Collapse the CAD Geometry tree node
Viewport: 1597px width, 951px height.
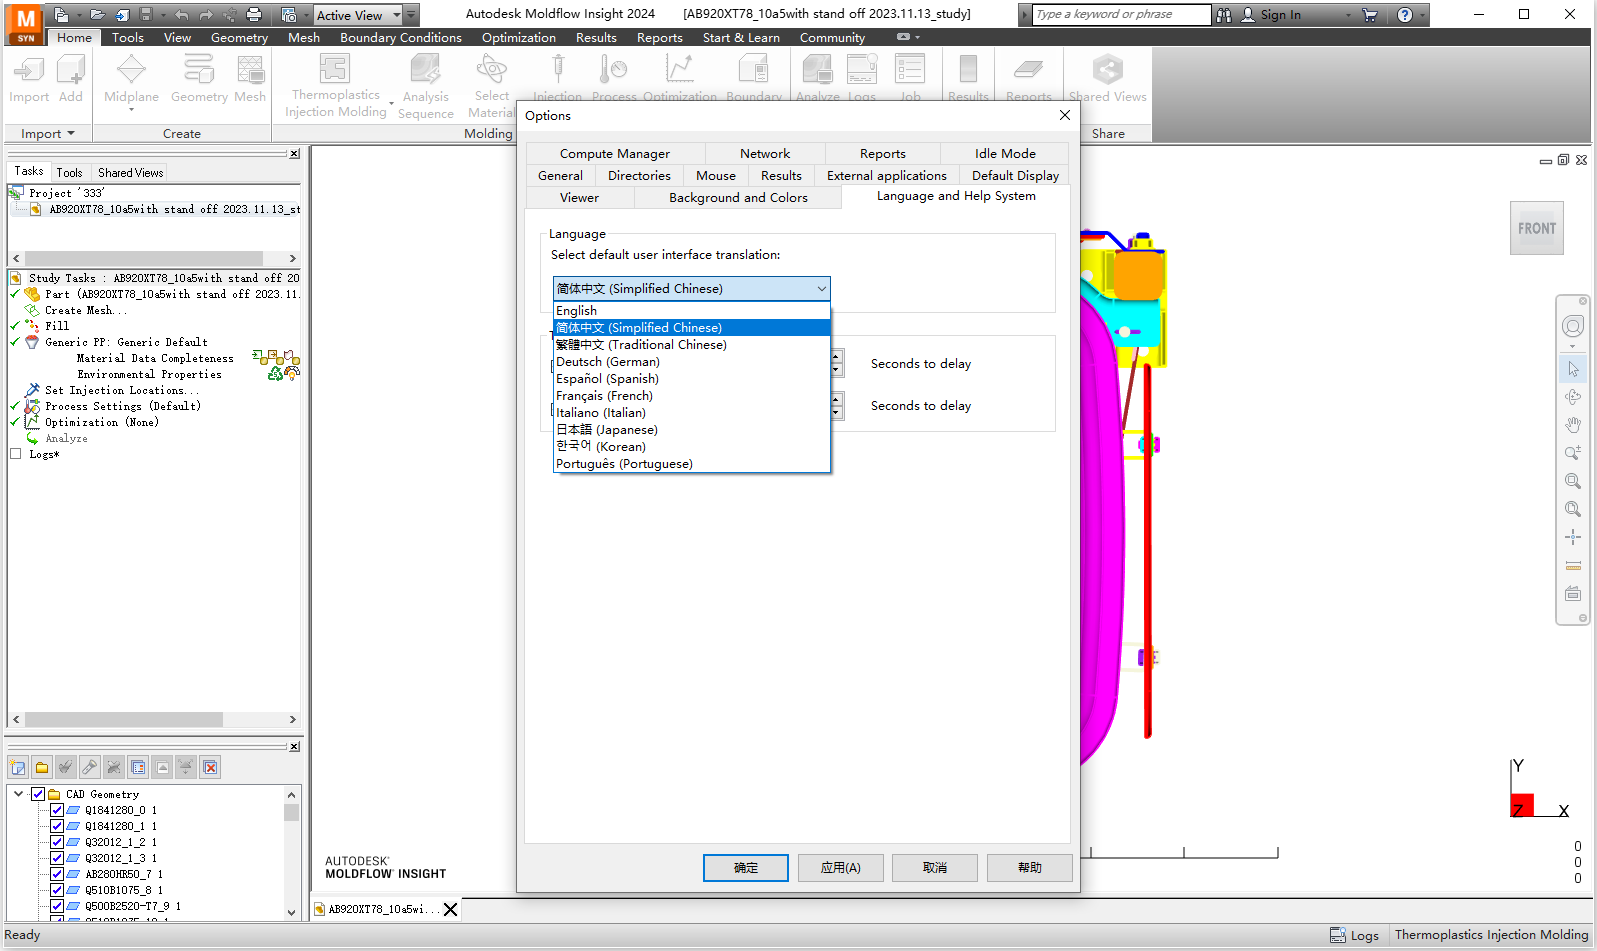point(18,794)
